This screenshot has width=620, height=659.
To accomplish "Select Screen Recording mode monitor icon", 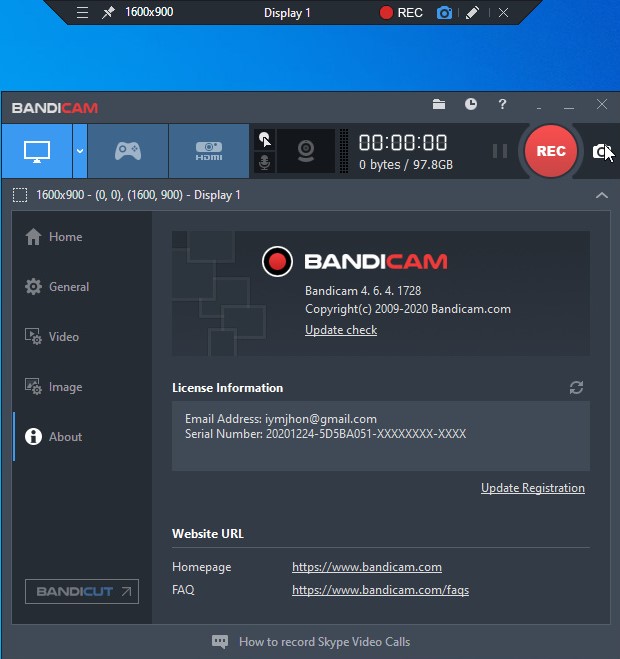I will pyautogui.click(x=37, y=151).
